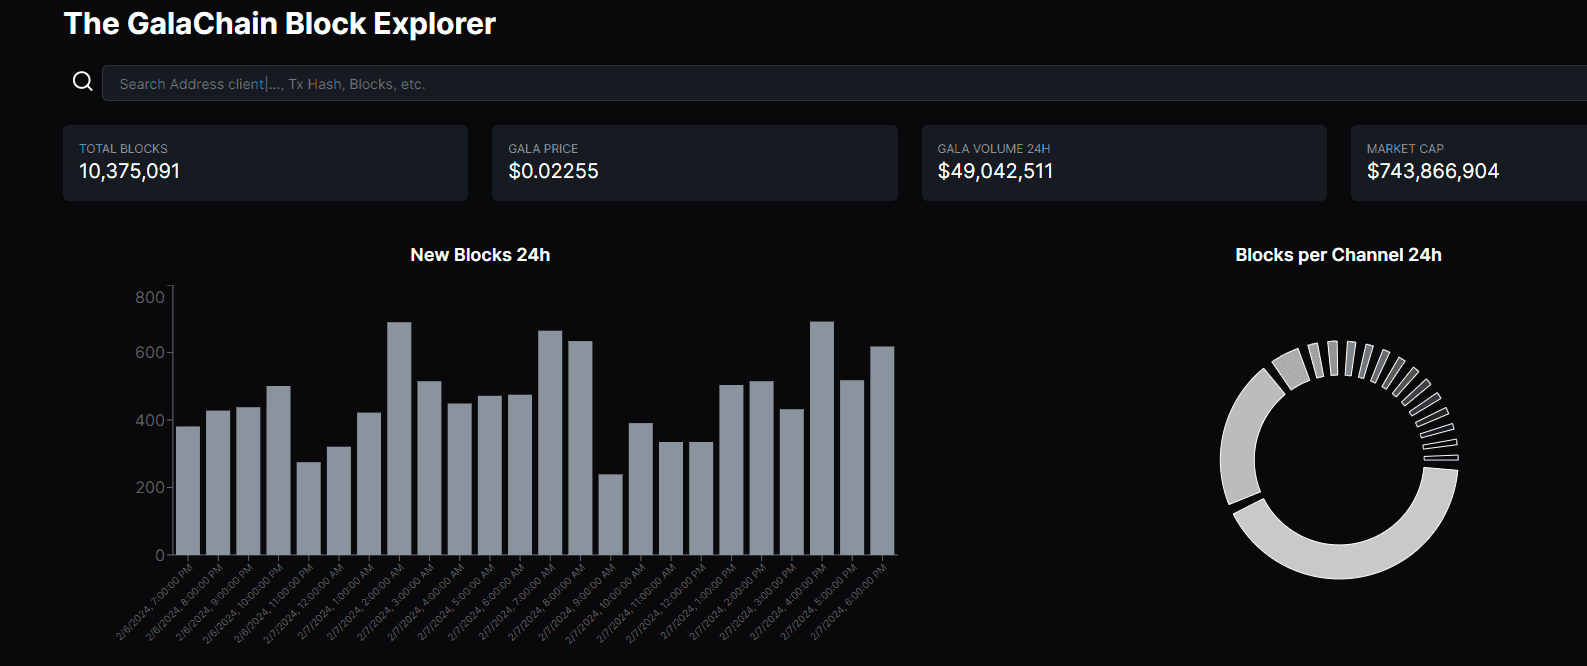Click the 2/7/2024 8:00 AM bar
This screenshot has height=666, width=1587.
click(x=580, y=447)
